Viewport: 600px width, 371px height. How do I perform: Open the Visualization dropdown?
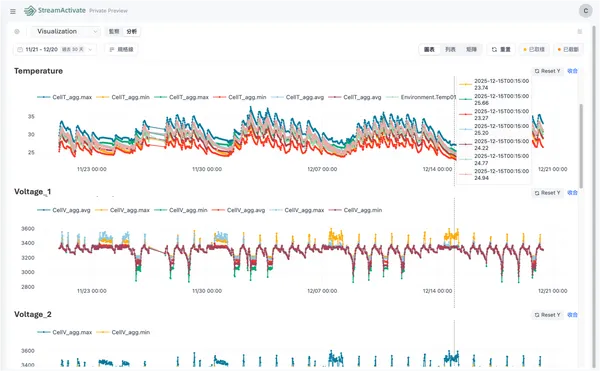point(66,32)
